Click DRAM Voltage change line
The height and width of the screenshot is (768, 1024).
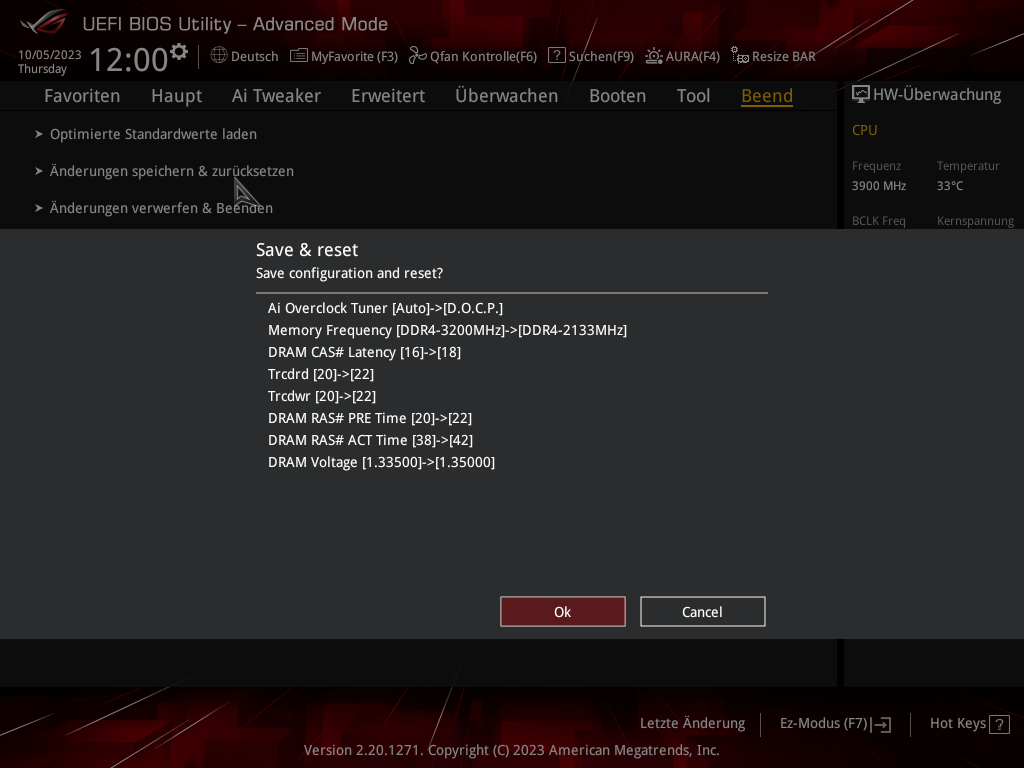(x=381, y=462)
